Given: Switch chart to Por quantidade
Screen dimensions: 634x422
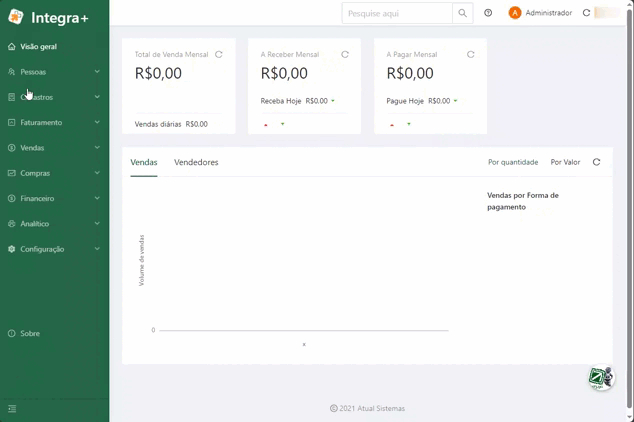Looking at the screenshot, I should pos(513,162).
